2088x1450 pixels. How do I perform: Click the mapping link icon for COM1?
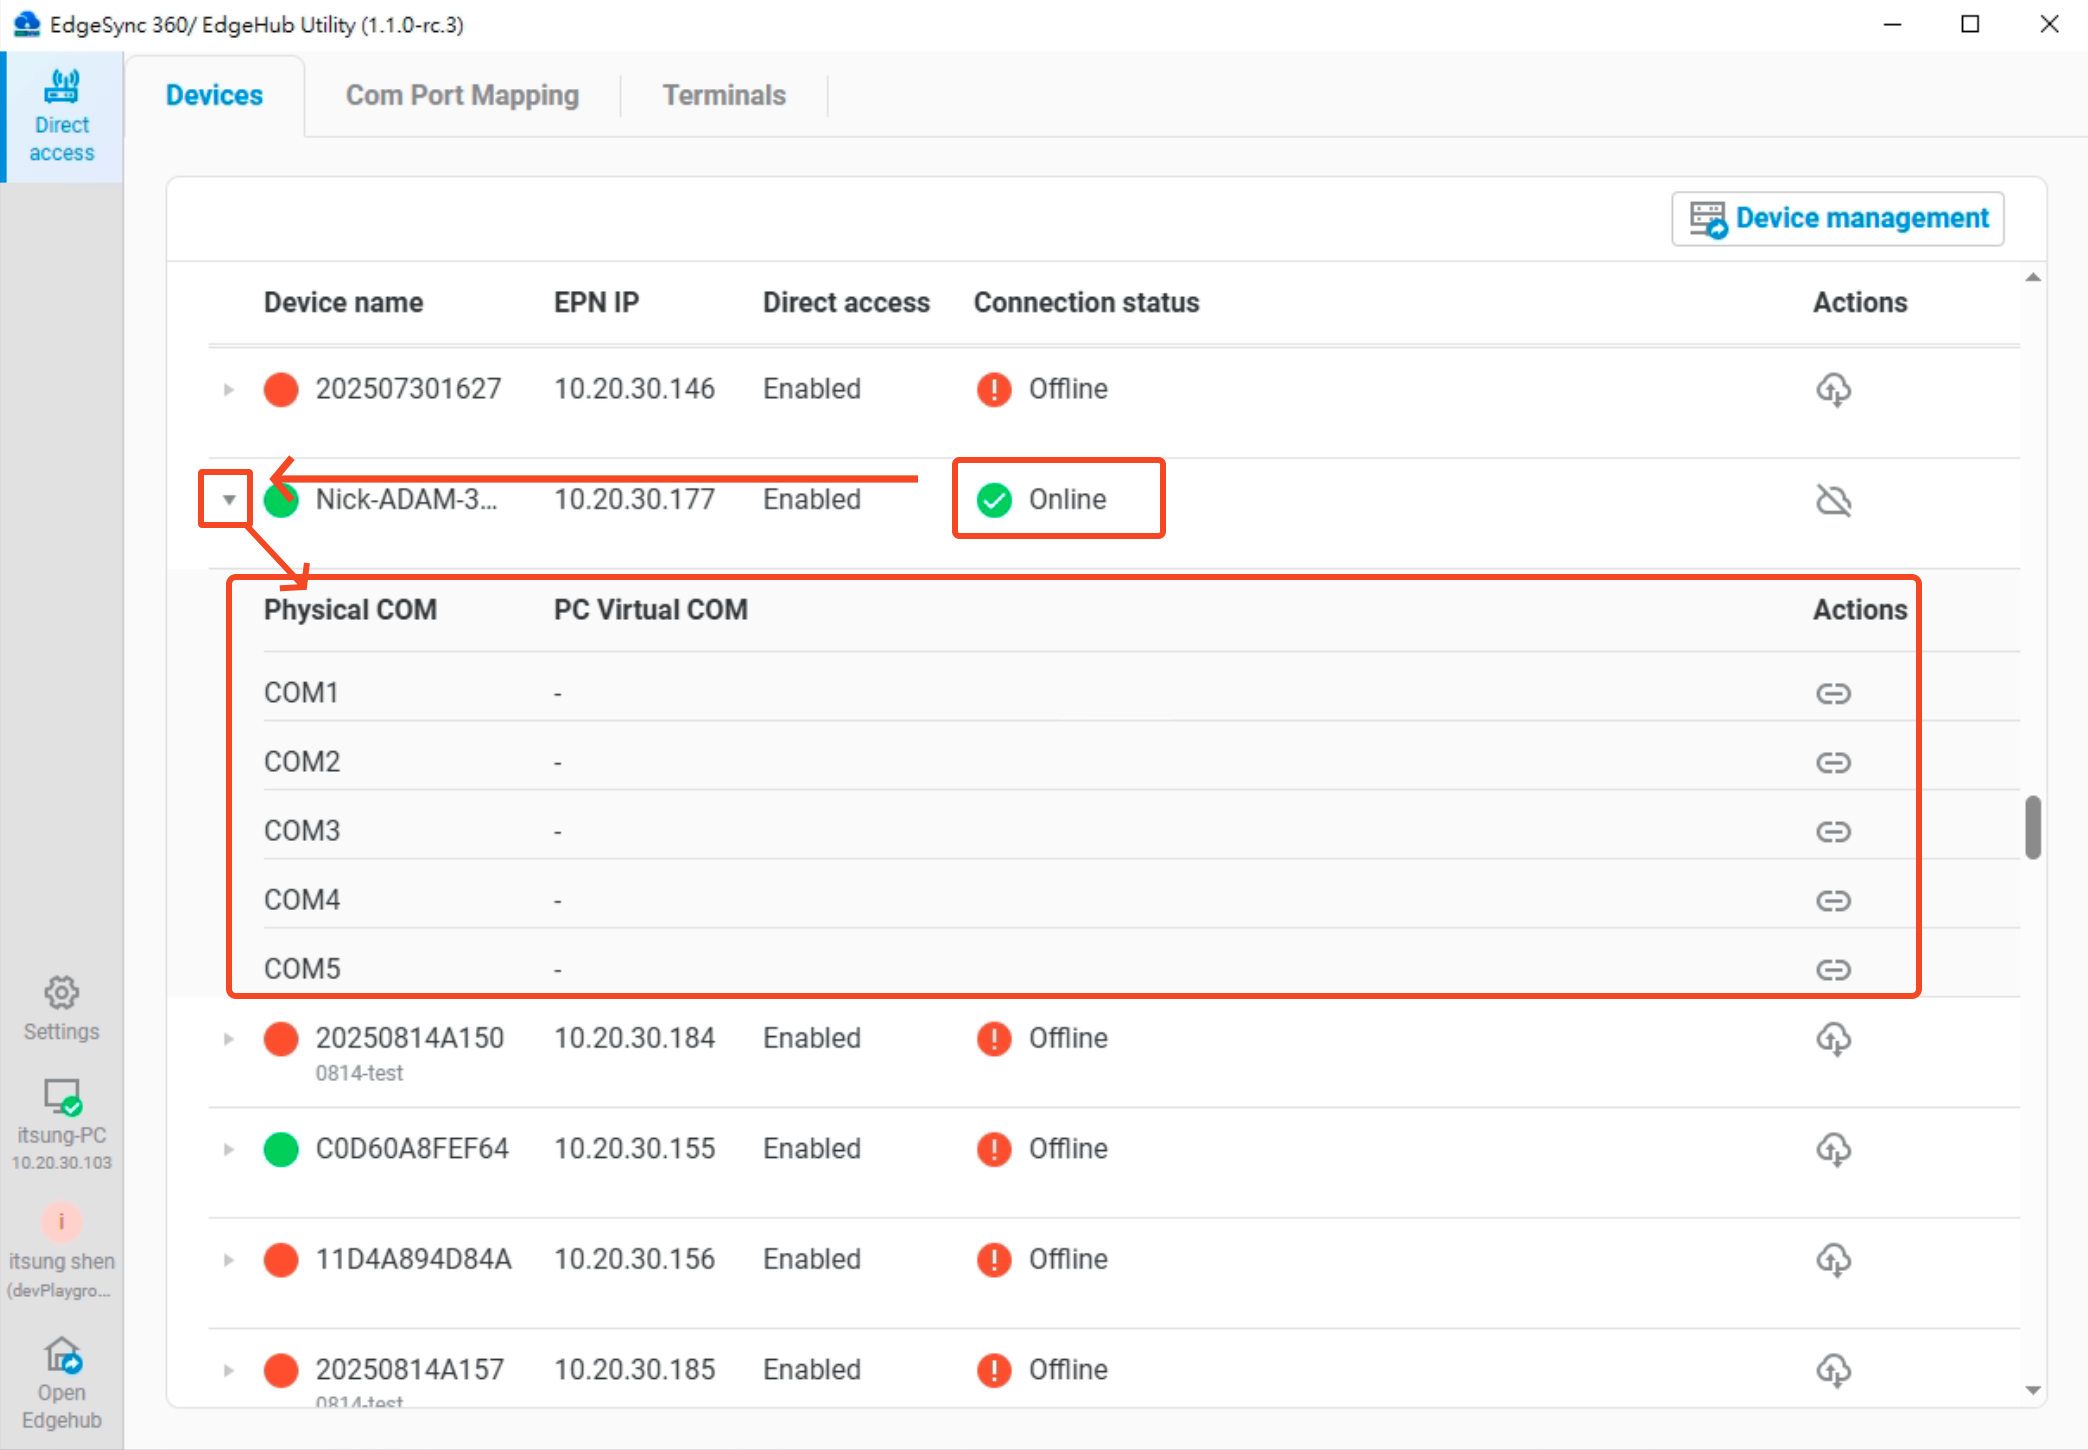click(x=1834, y=692)
